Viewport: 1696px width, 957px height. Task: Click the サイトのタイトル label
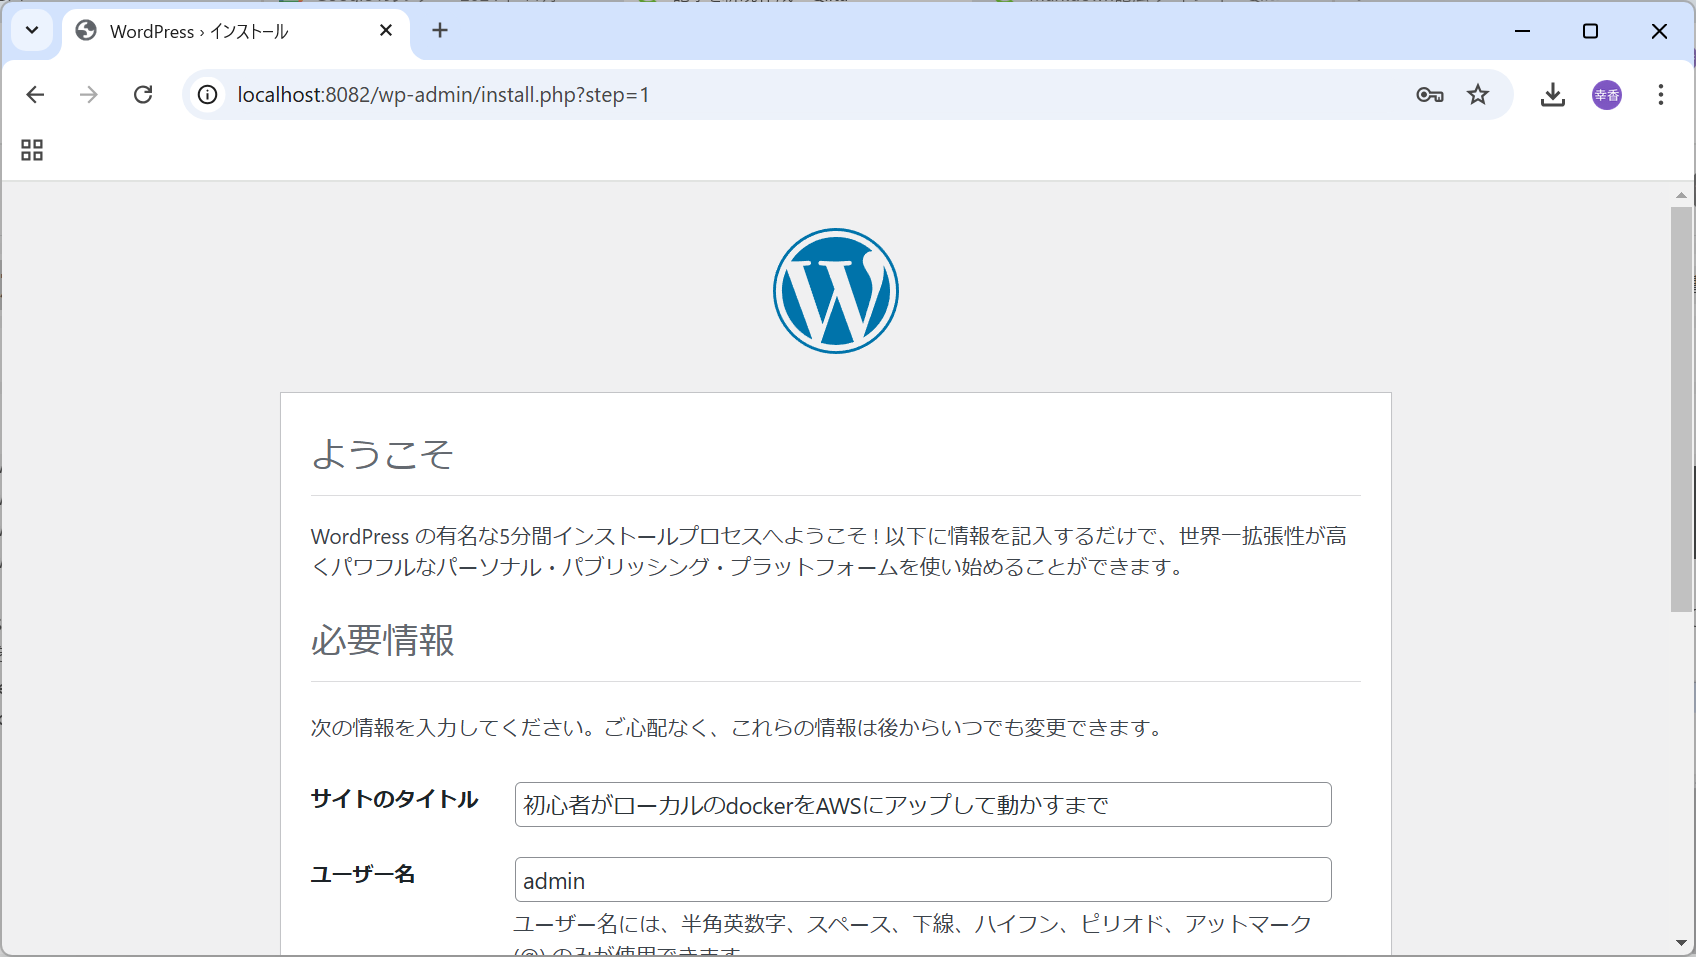pos(394,799)
